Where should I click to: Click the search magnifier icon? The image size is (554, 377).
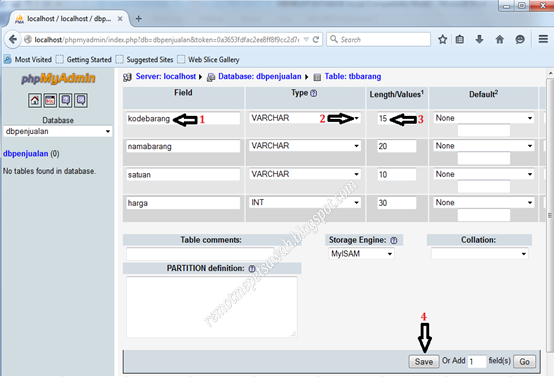coord(334,39)
